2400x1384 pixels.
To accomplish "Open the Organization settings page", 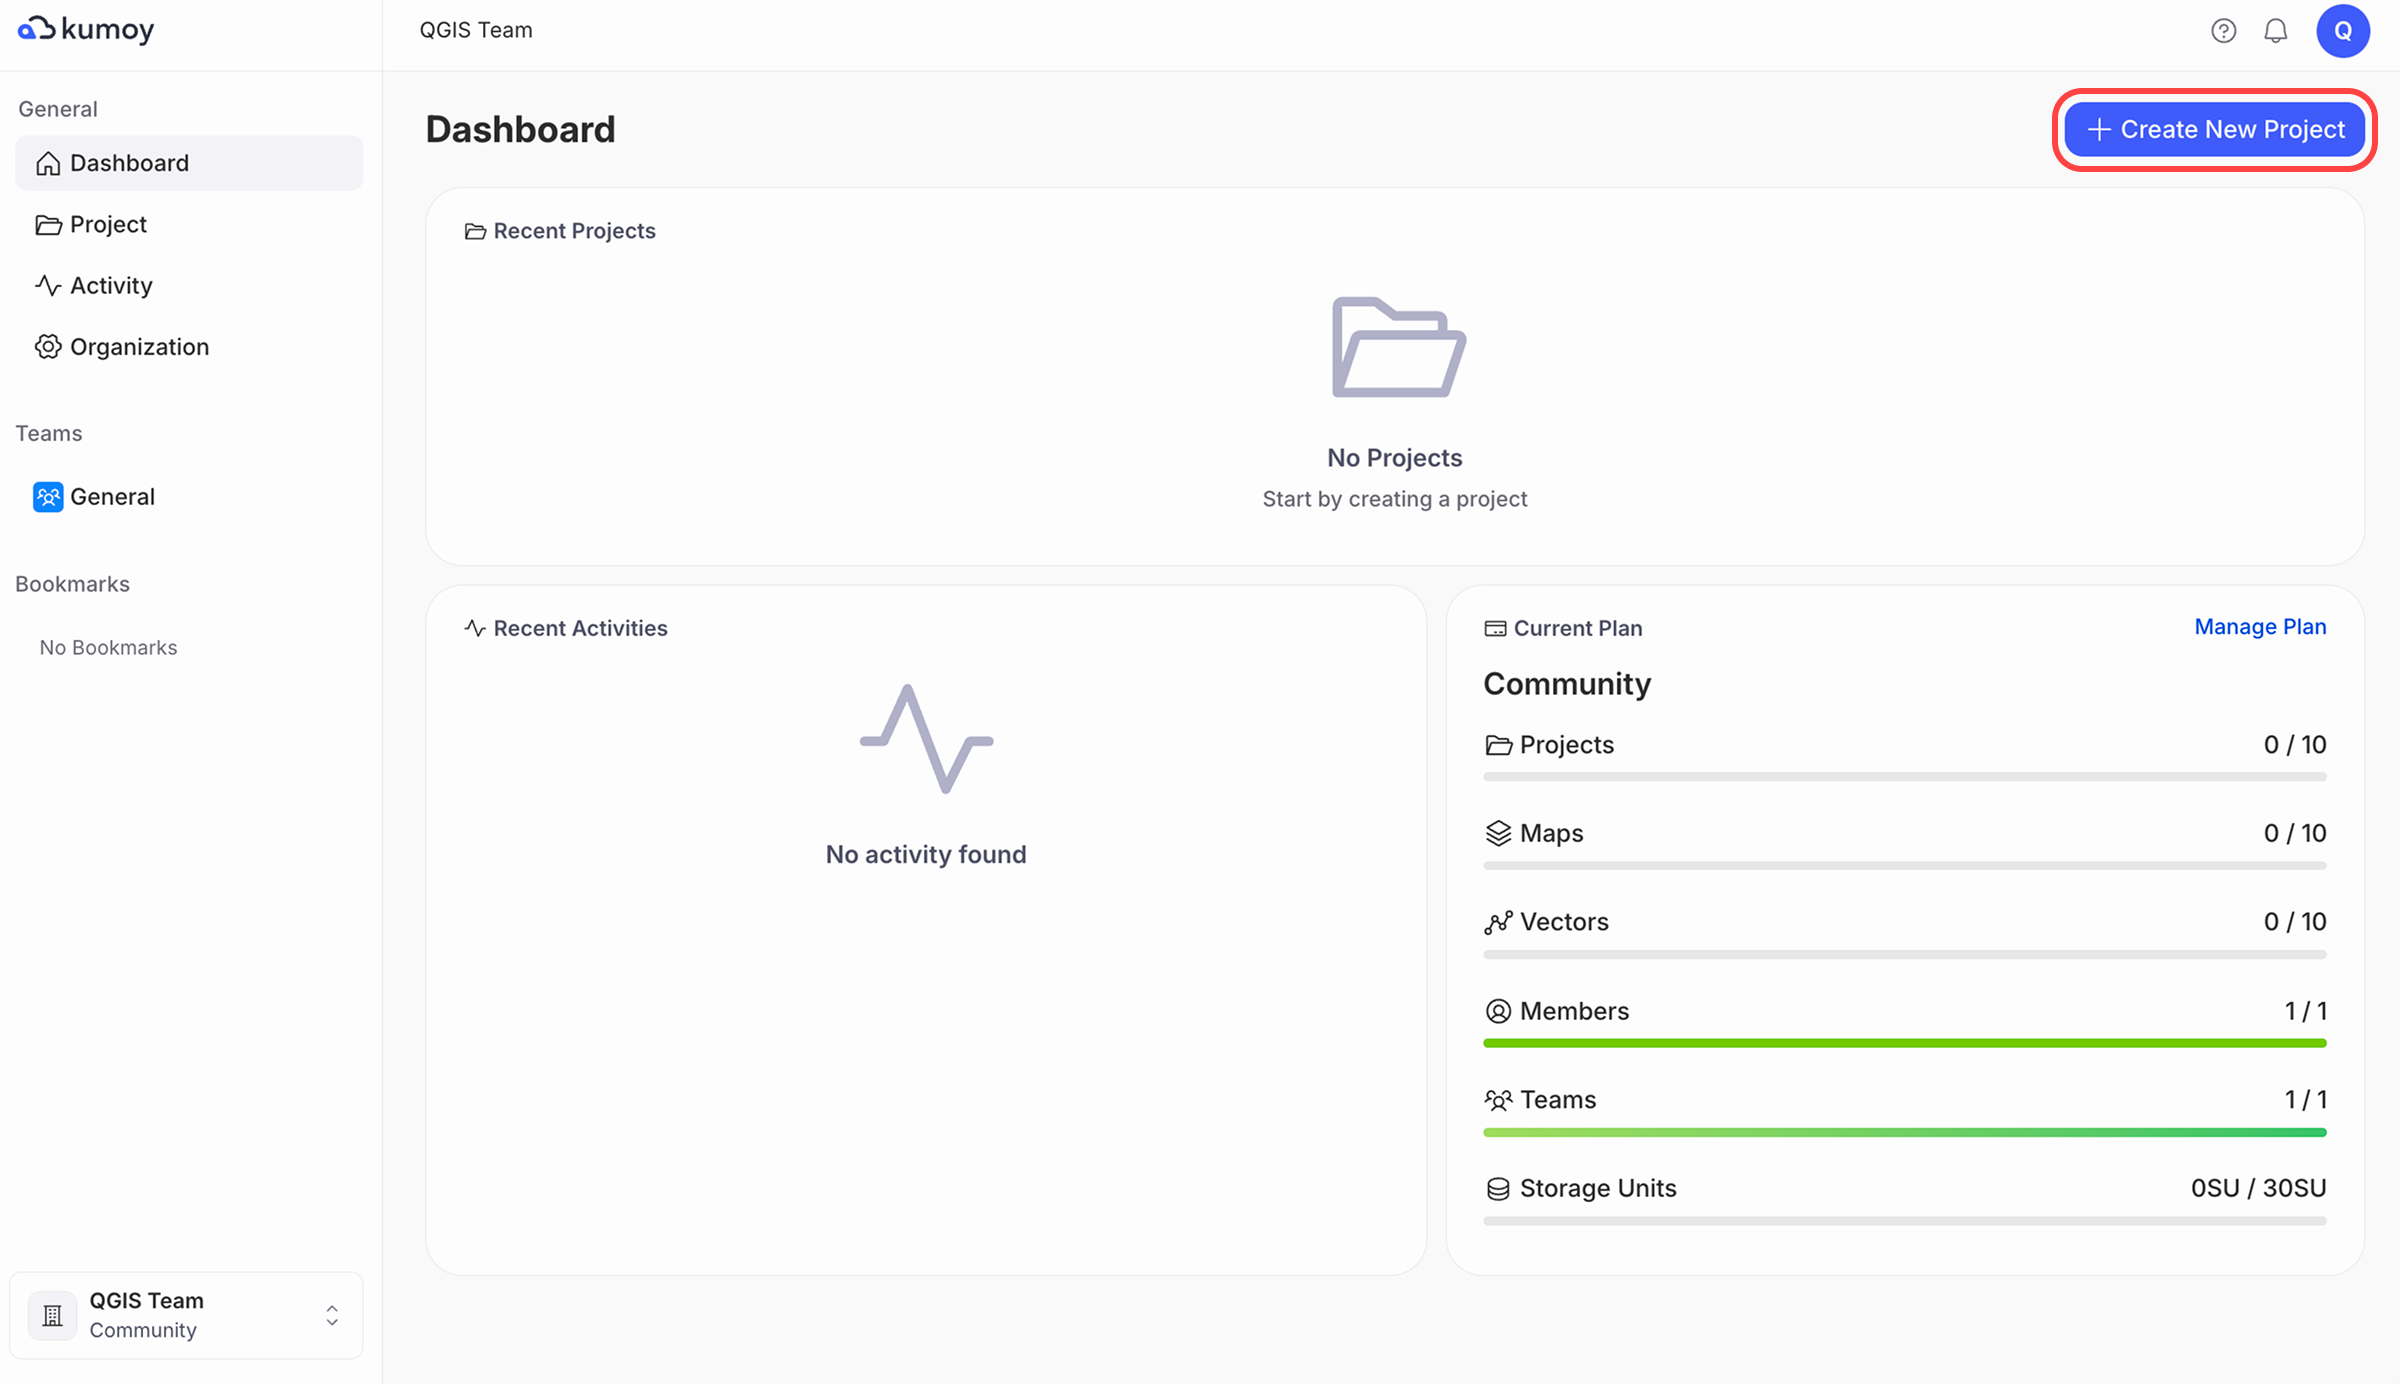I will 138,347.
